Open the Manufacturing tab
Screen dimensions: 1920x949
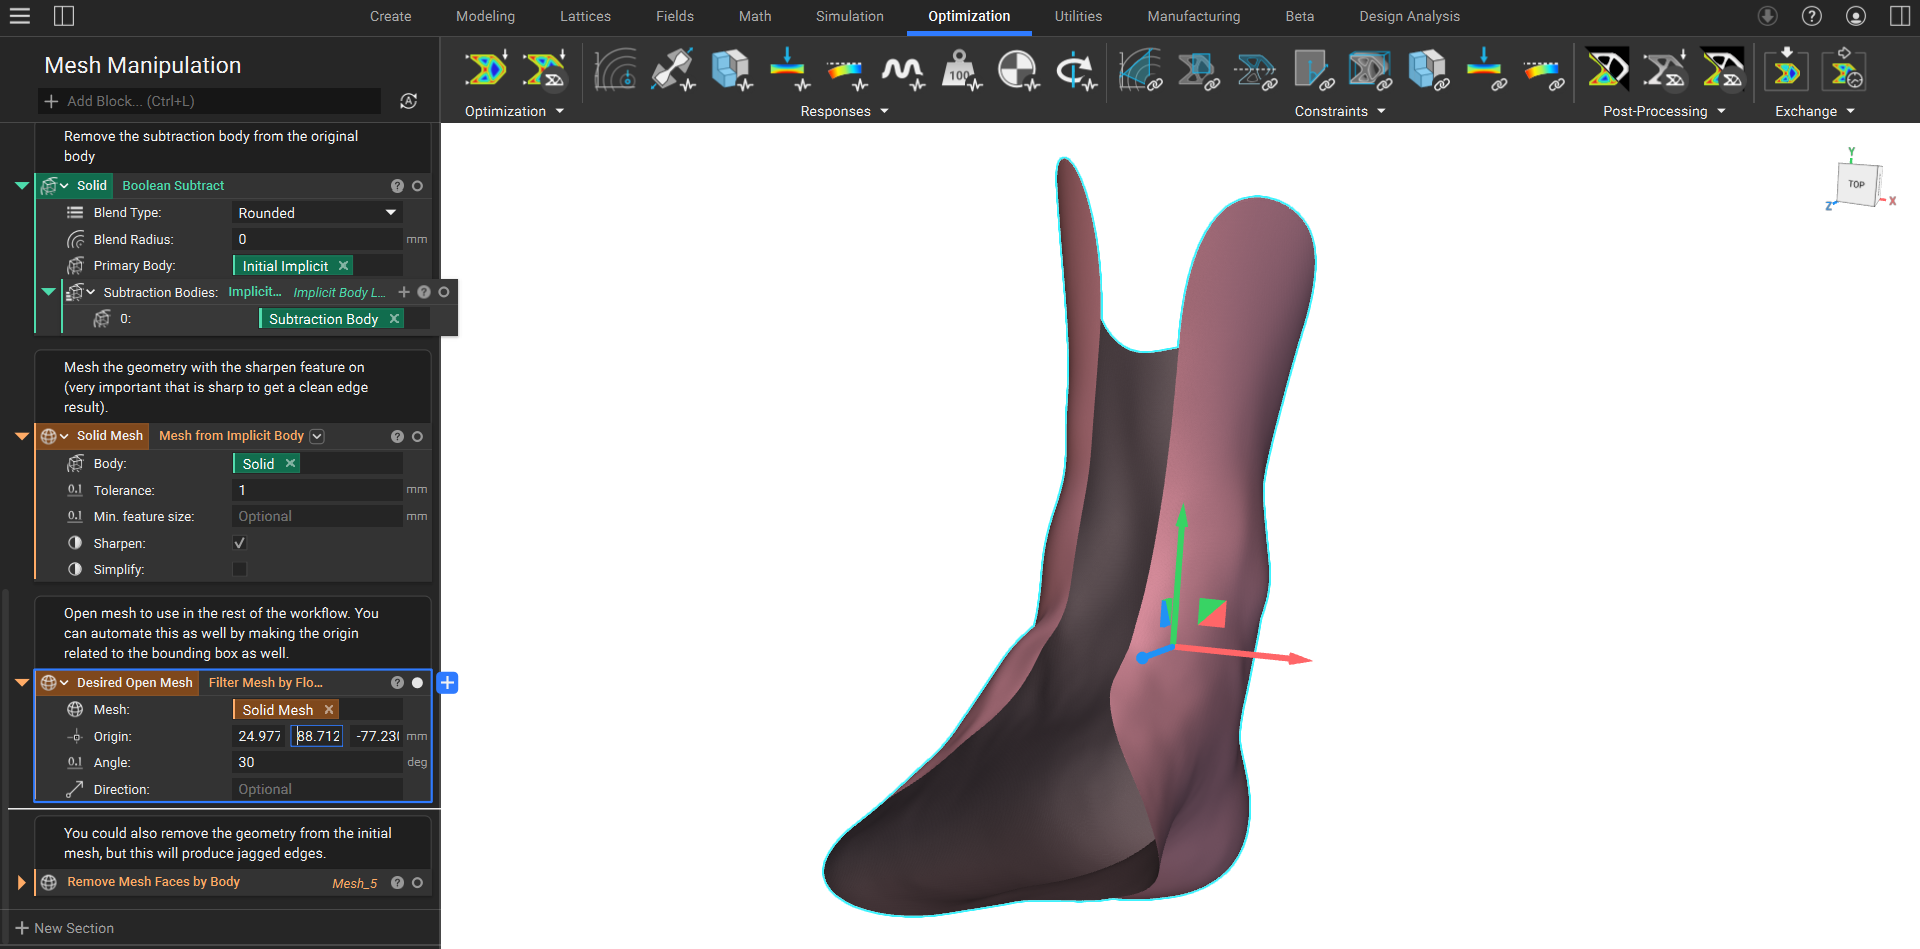[1192, 16]
